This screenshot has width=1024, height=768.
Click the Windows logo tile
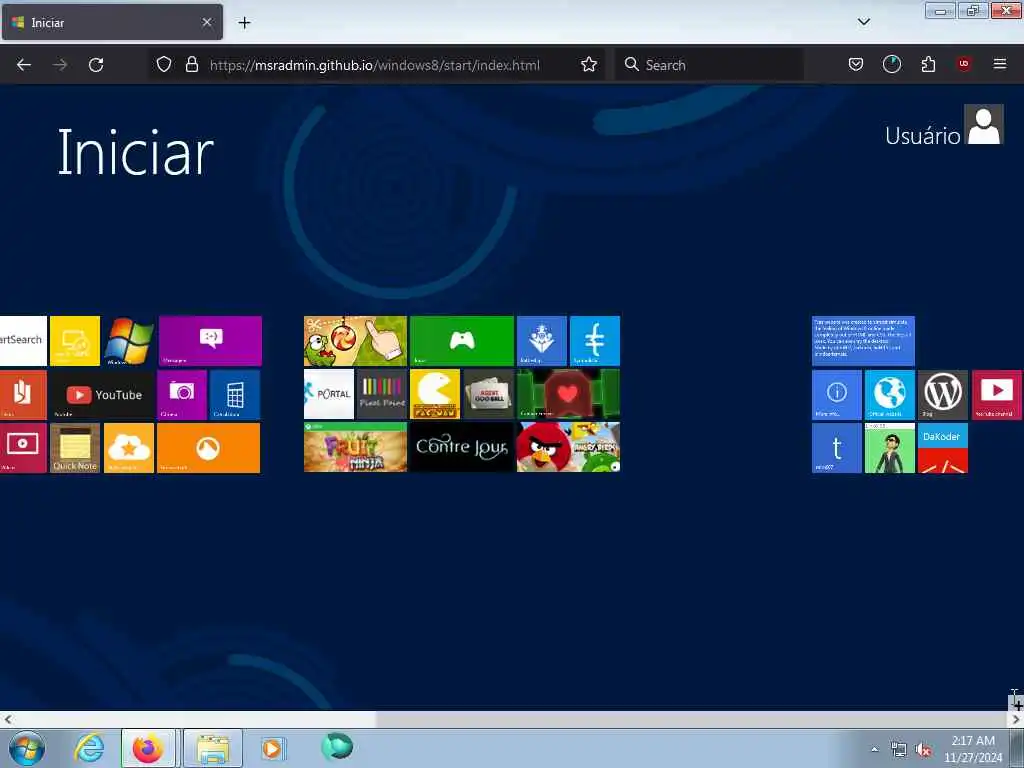pyautogui.click(x=129, y=341)
